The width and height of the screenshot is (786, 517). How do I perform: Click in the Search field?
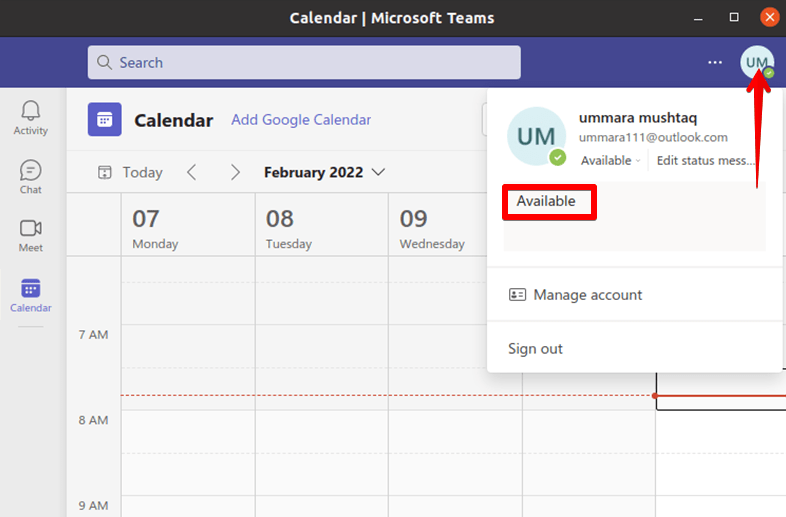(x=304, y=63)
